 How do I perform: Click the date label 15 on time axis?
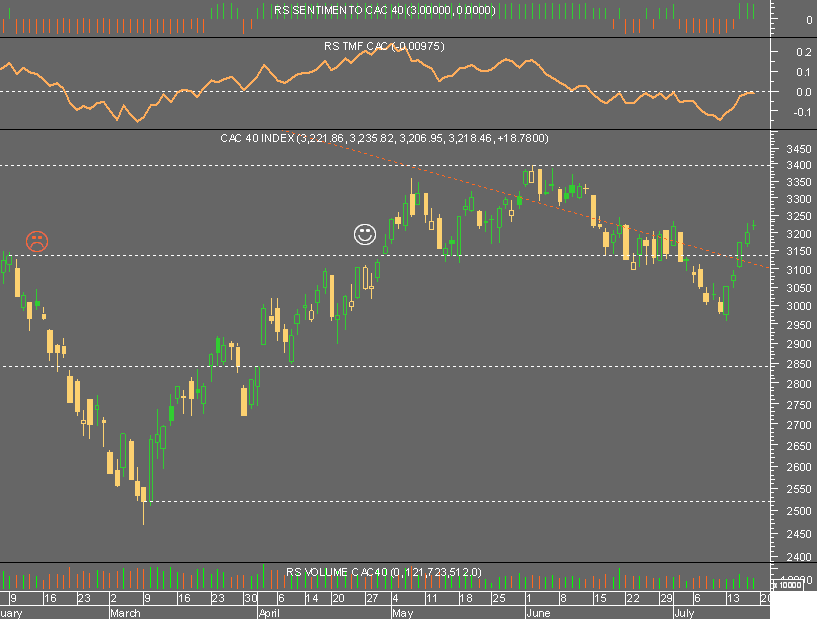[600, 598]
